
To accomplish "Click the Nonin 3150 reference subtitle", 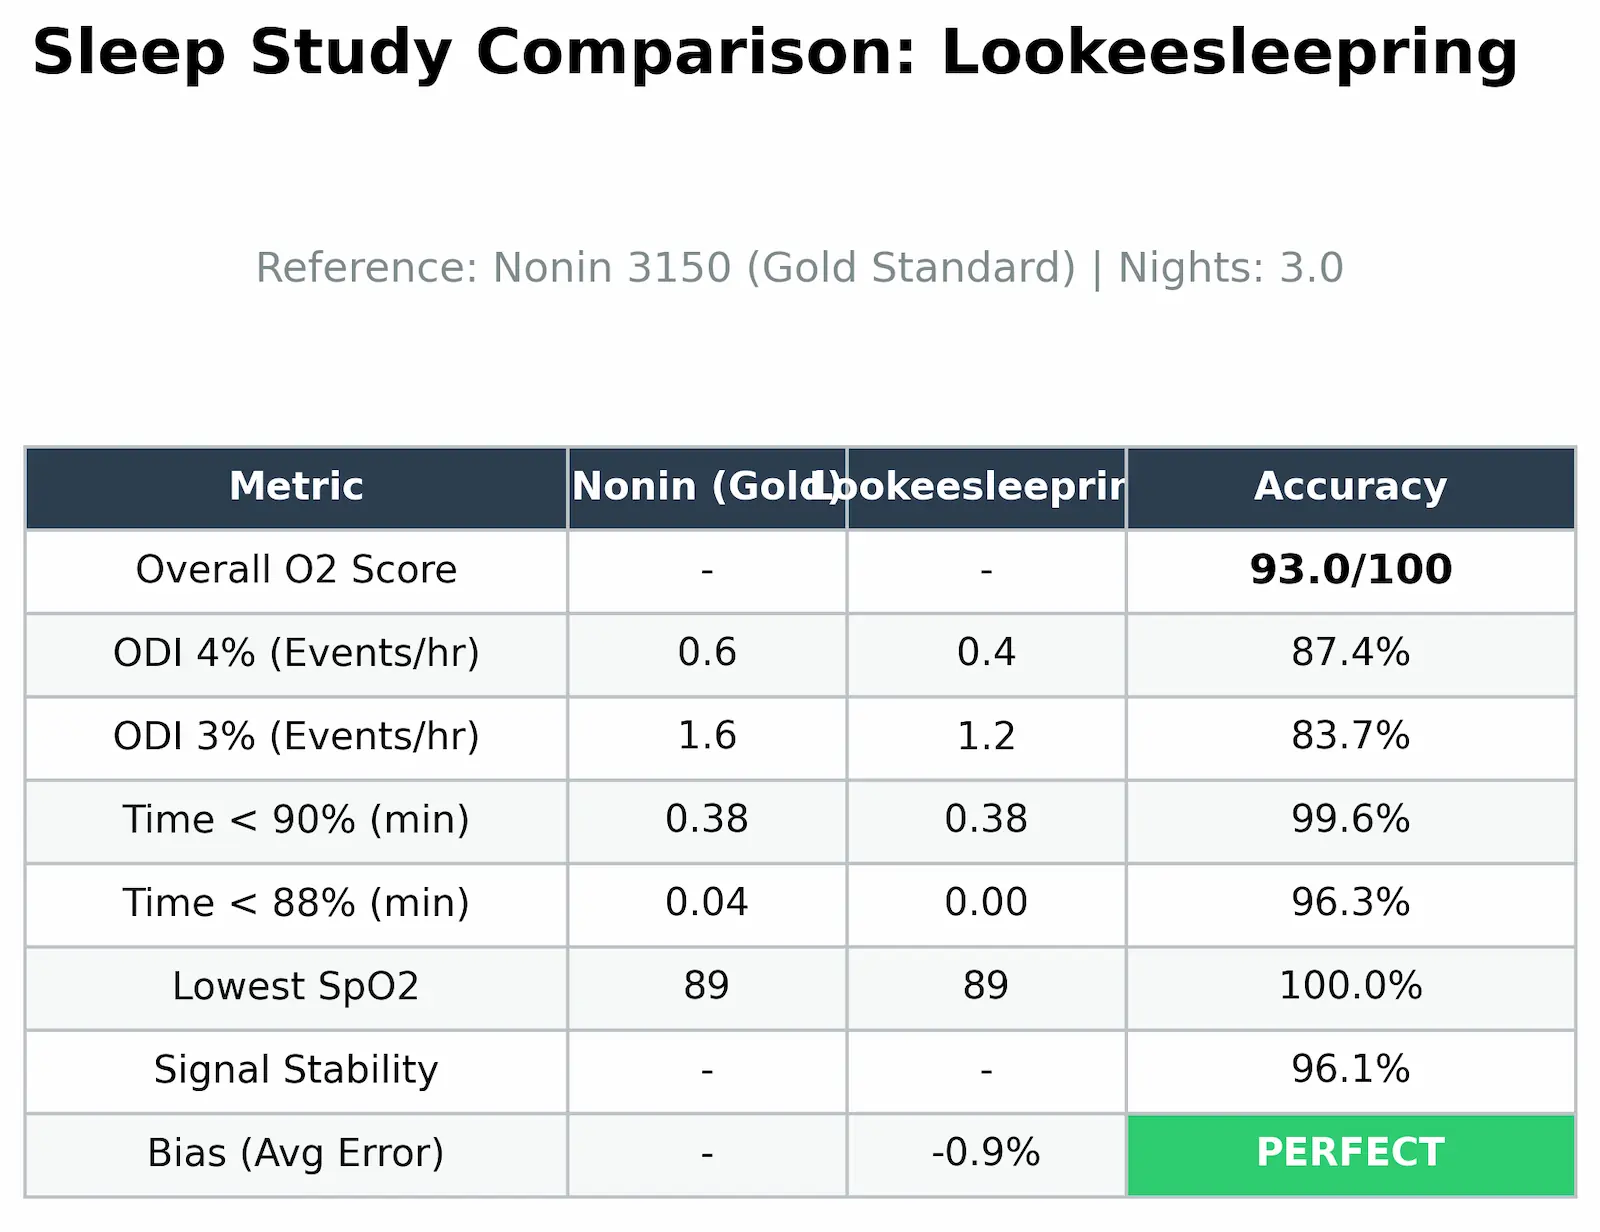I will (799, 268).
